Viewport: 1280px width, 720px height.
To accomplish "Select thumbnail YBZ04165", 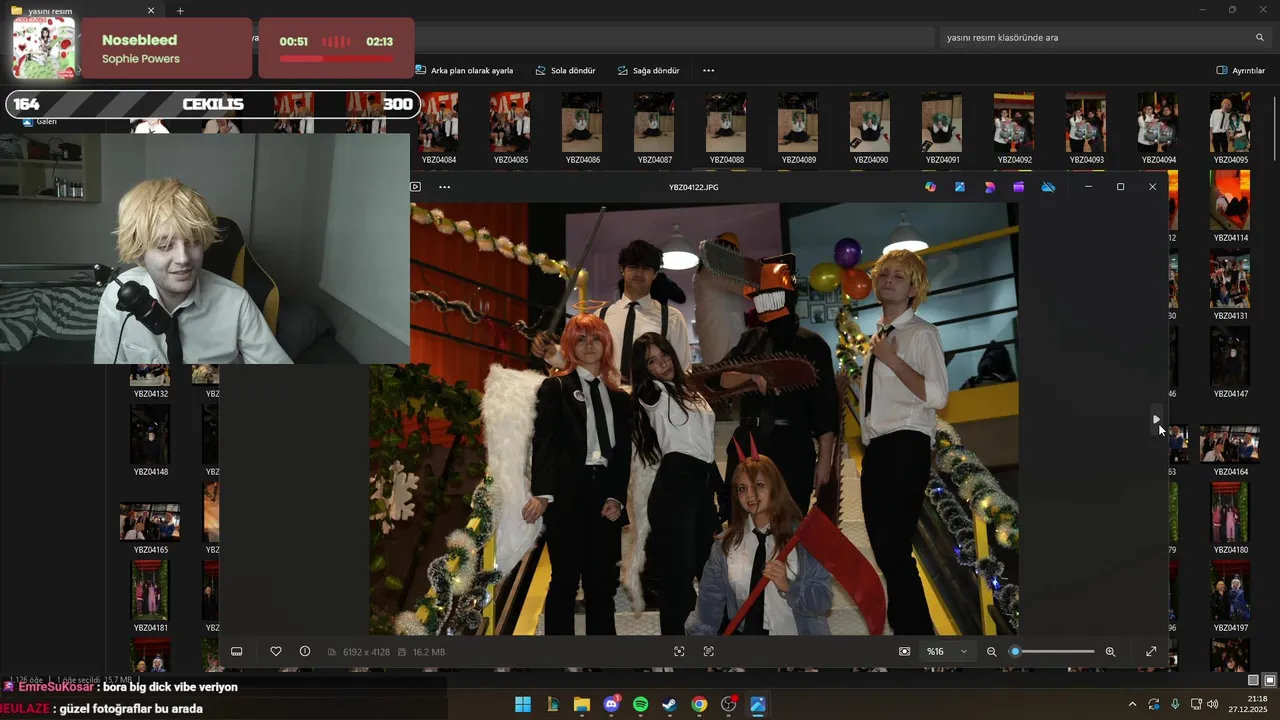I will tap(150, 528).
